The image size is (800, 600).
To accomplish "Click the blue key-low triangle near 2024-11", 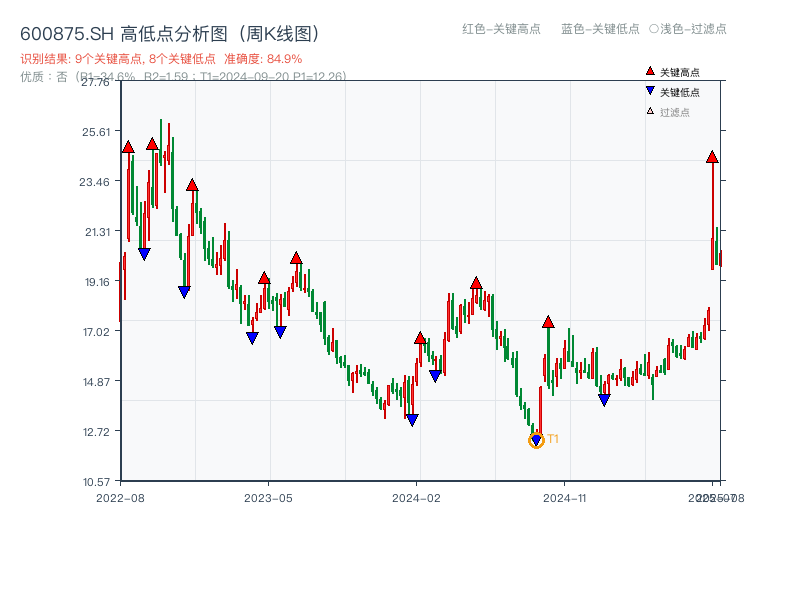I will tap(603, 398).
